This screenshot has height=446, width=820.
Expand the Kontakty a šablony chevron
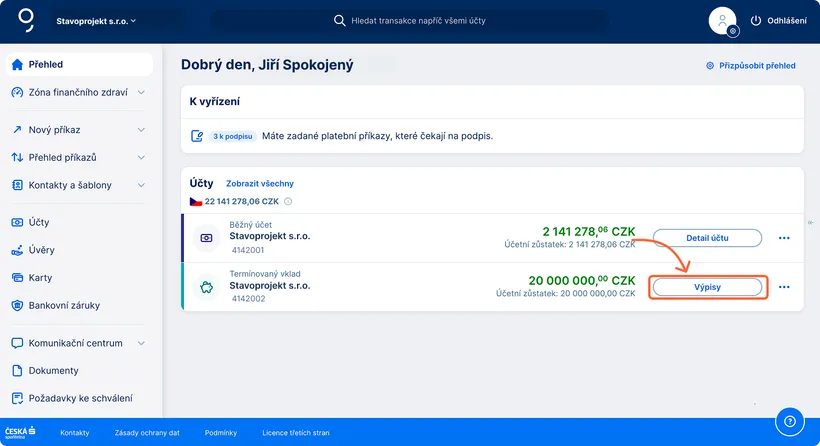(x=141, y=185)
